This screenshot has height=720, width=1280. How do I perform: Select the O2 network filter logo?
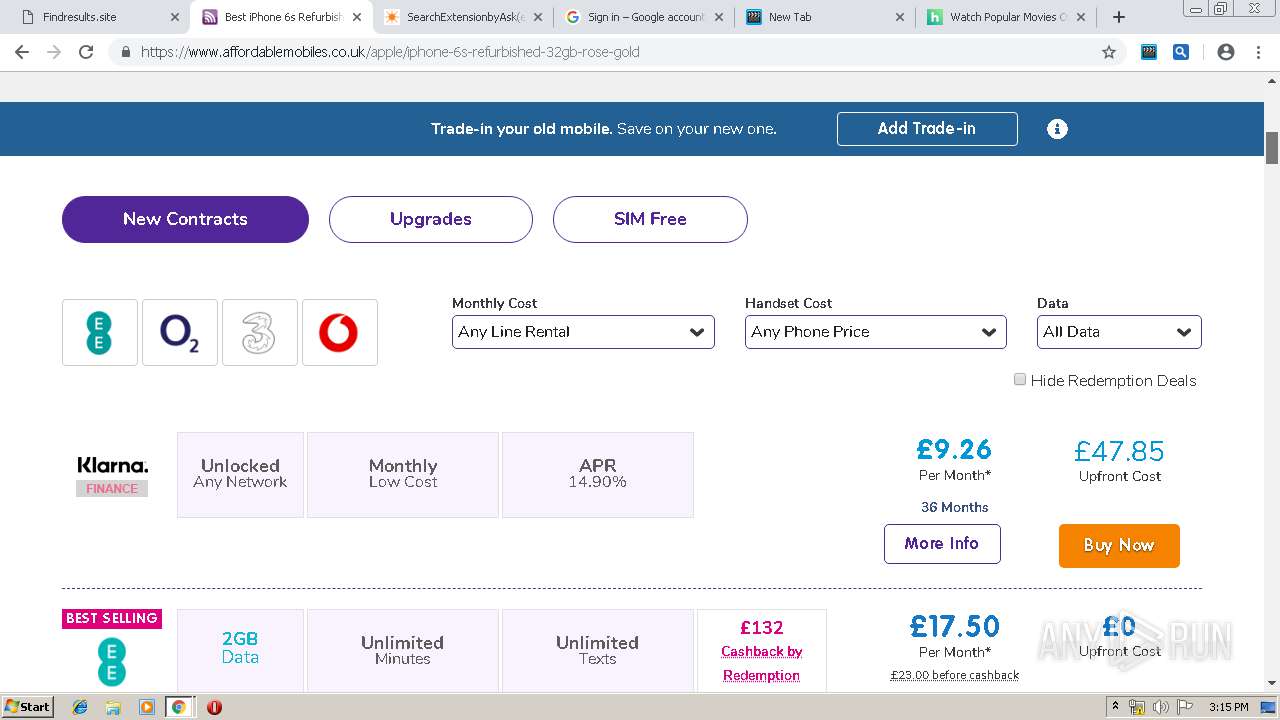[179, 333]
